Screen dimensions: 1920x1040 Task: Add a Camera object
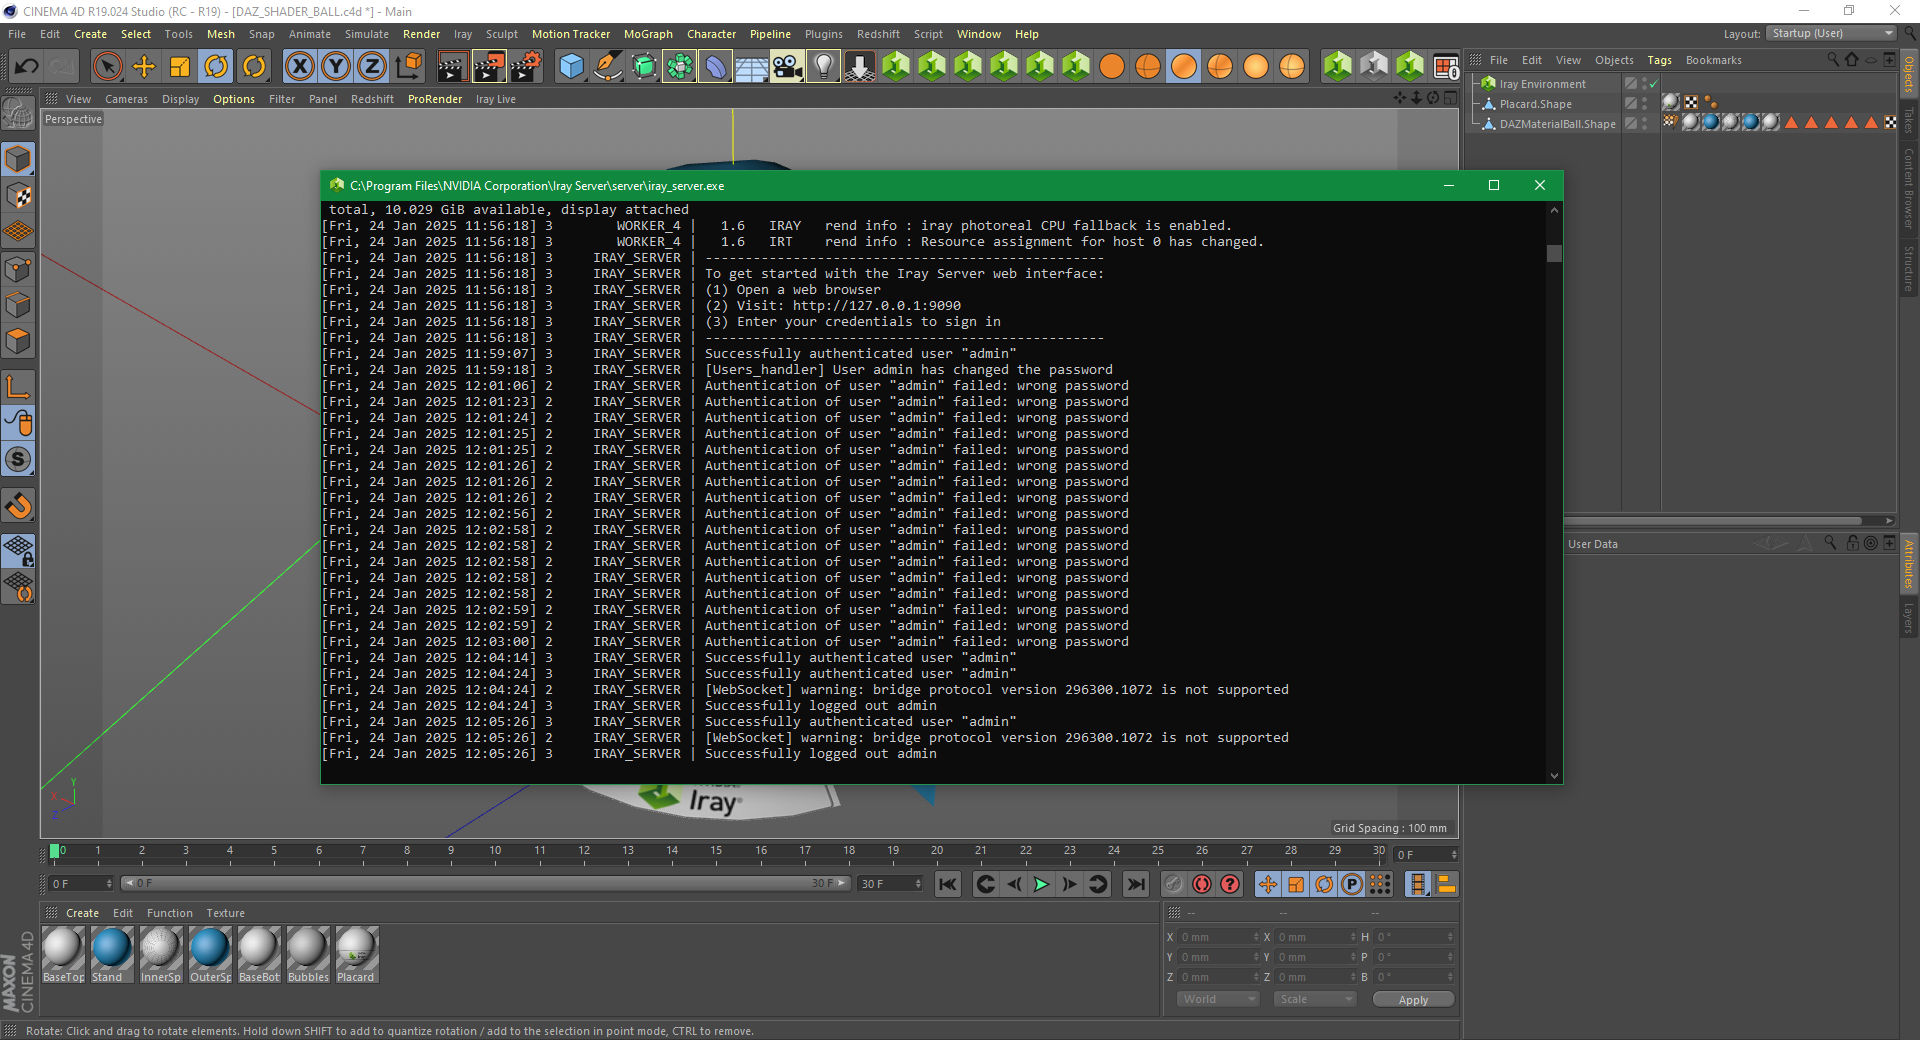788,67
